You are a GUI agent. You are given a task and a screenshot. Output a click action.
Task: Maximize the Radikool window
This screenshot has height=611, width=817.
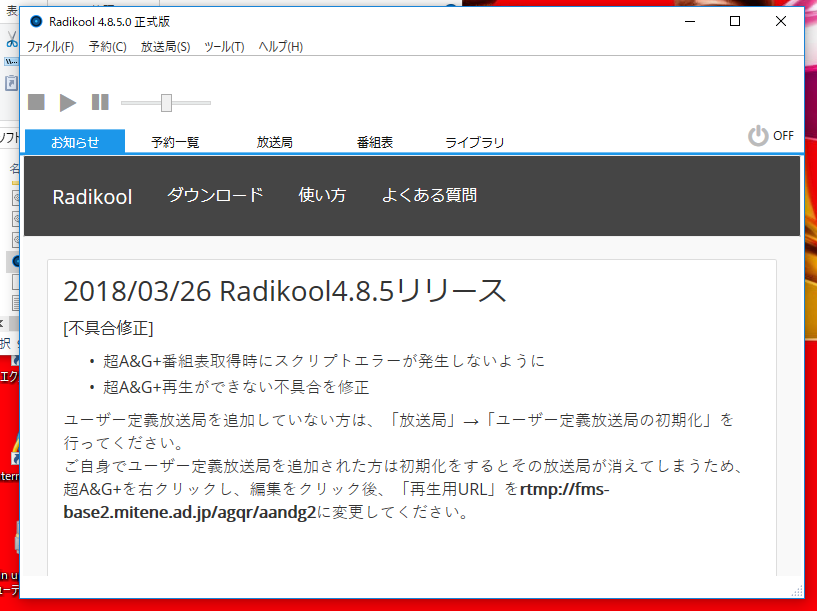coord(735,21)
